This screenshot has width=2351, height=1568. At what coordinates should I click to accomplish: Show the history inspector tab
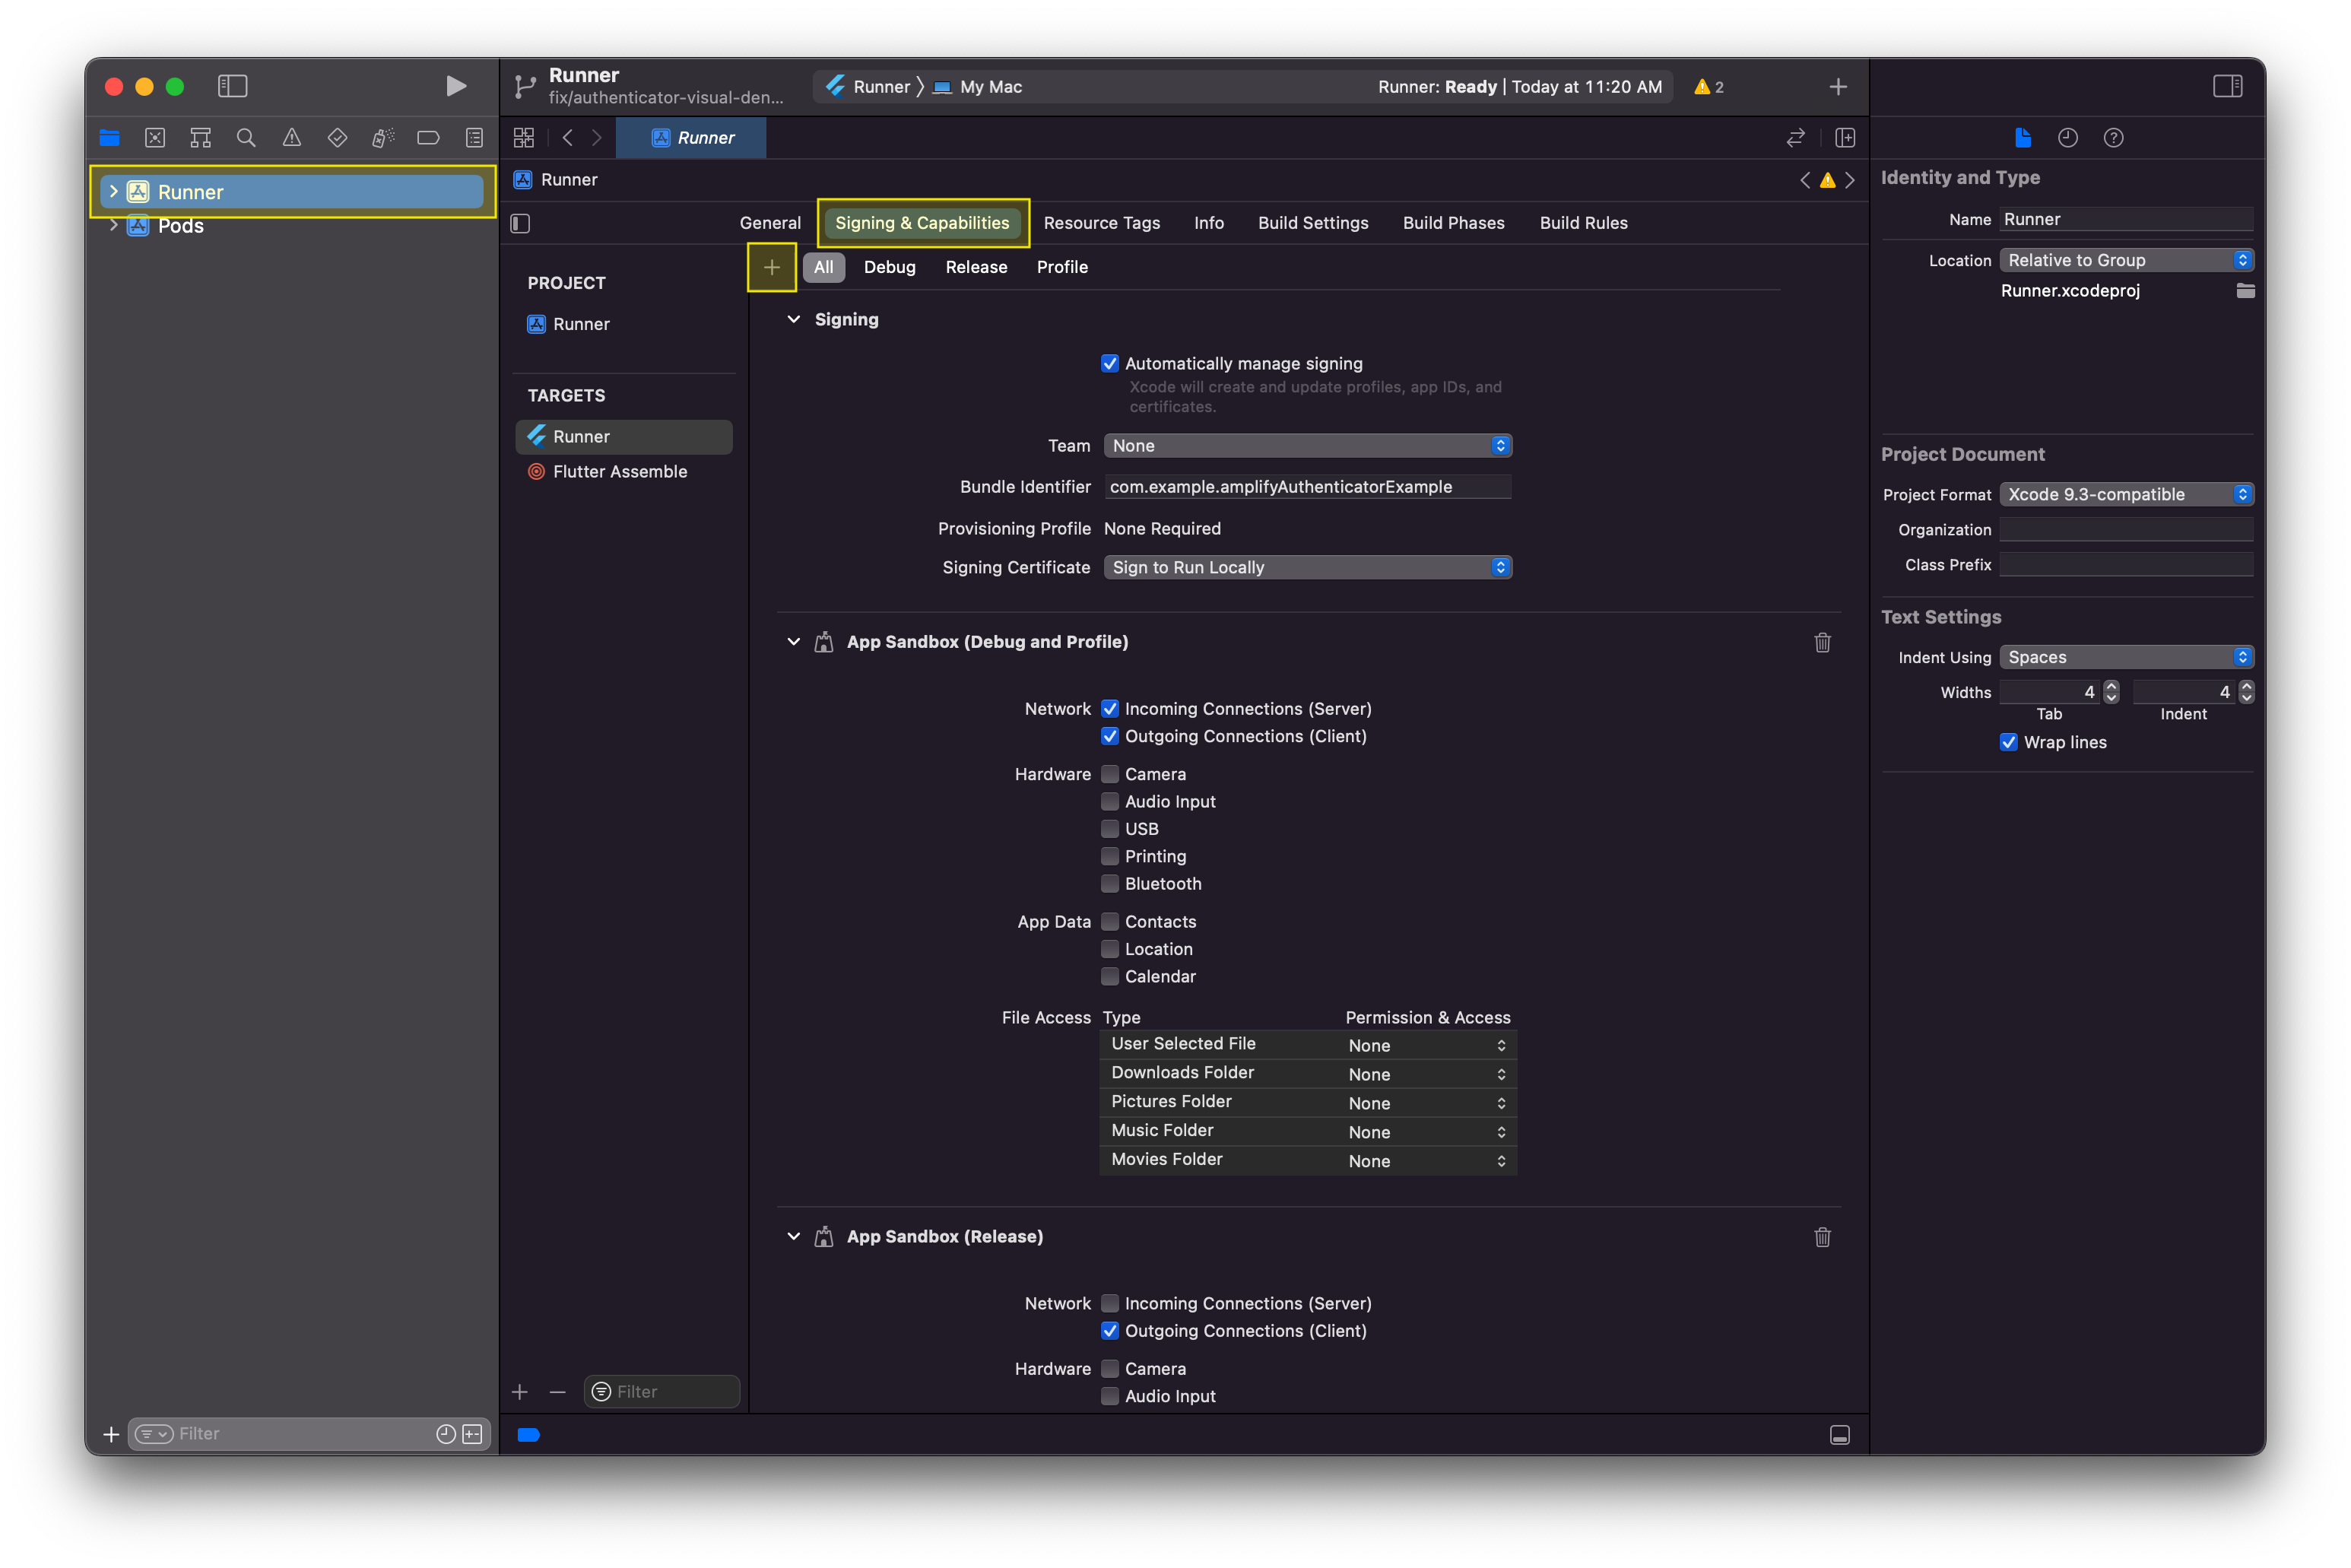[2068, 138]
